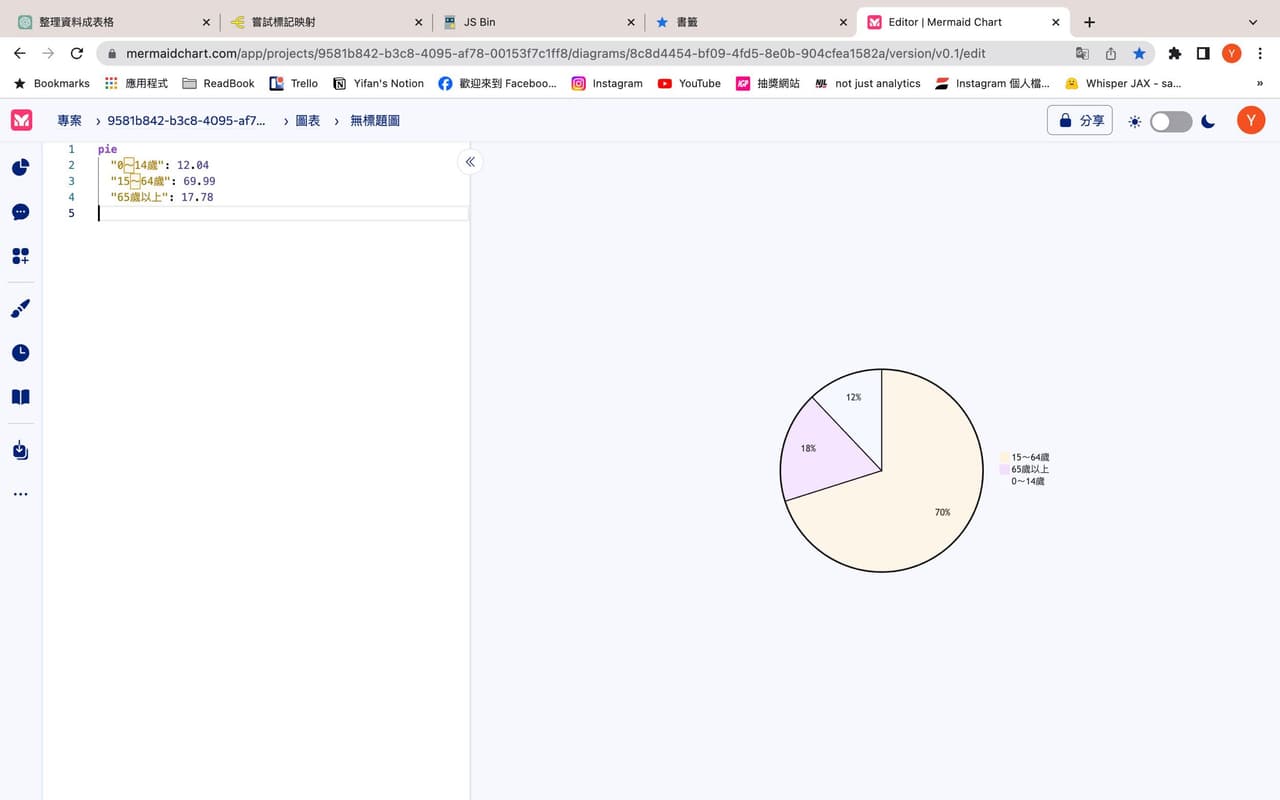Open Chrome profile Y avatar
The height and width of the screenshot is (800, 1280).
tap(1232, 54)
